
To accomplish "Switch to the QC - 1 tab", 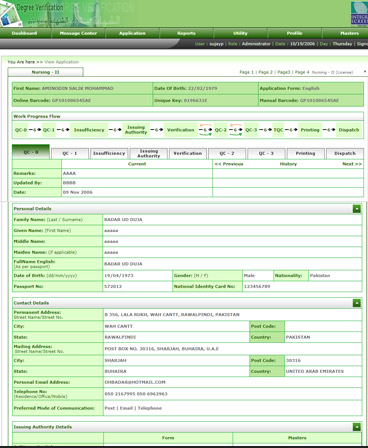I will coord(70,153).
